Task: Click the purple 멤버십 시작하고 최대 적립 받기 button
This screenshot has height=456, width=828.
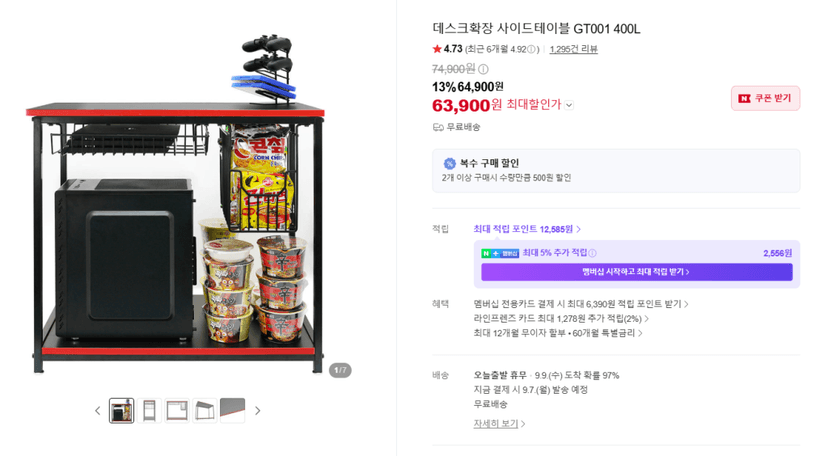Action: point(636,272)
